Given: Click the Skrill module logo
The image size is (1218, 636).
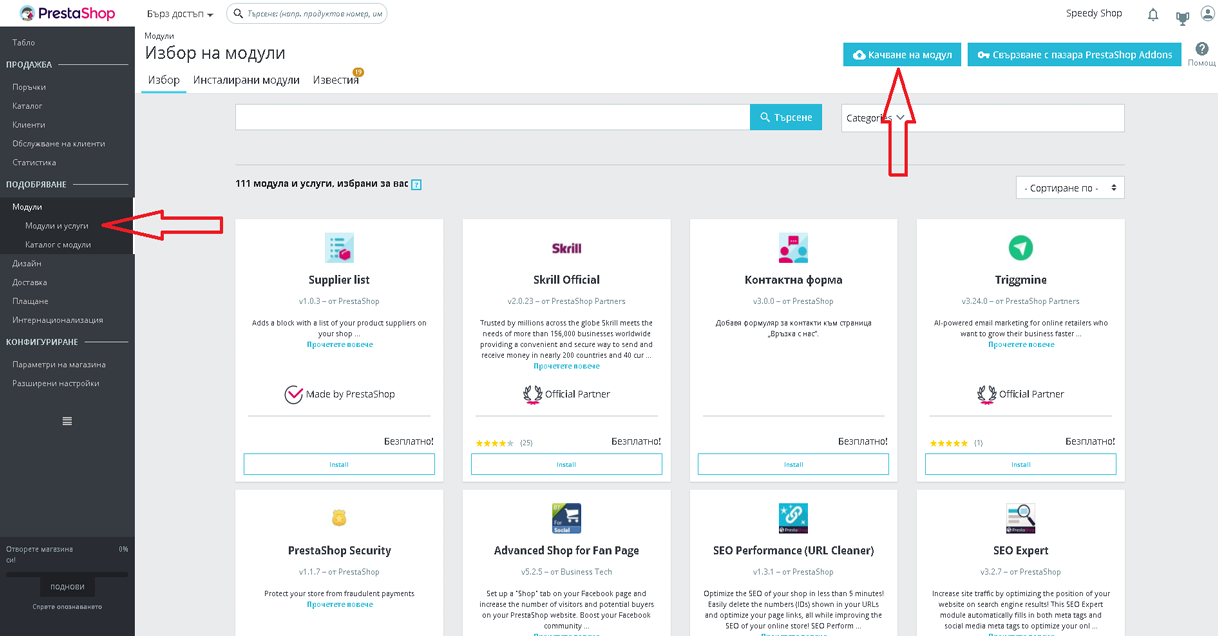Looking at the screenshot, I should pos(566,247).
